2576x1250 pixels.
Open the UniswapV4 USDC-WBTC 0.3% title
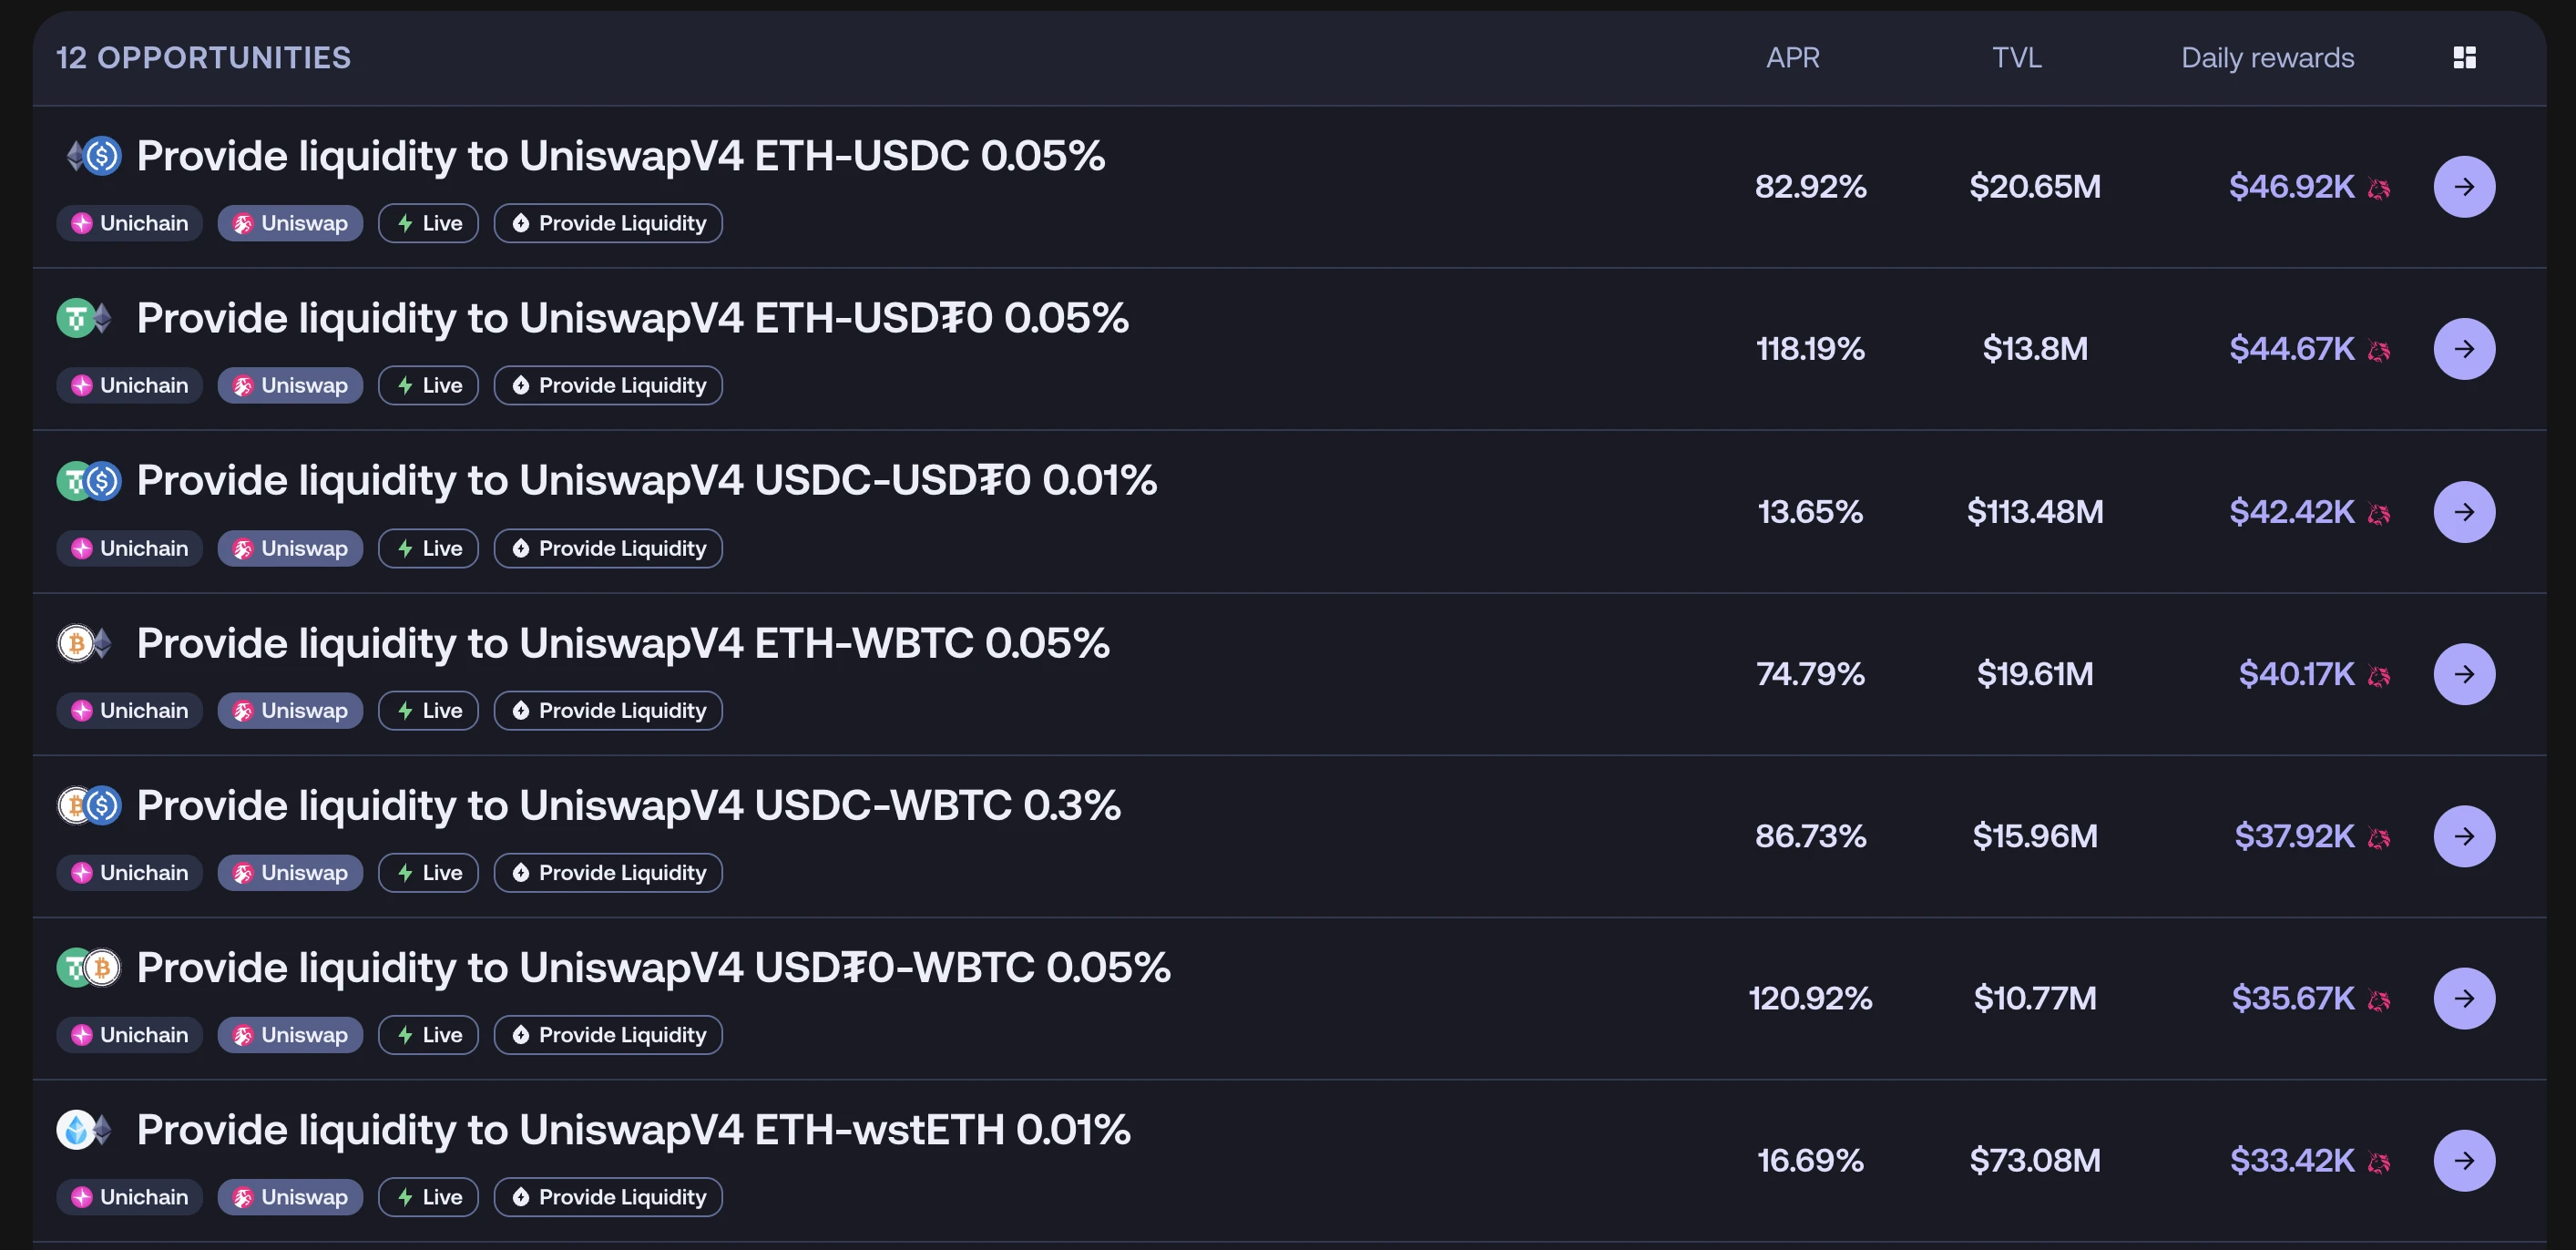(628, 806)
